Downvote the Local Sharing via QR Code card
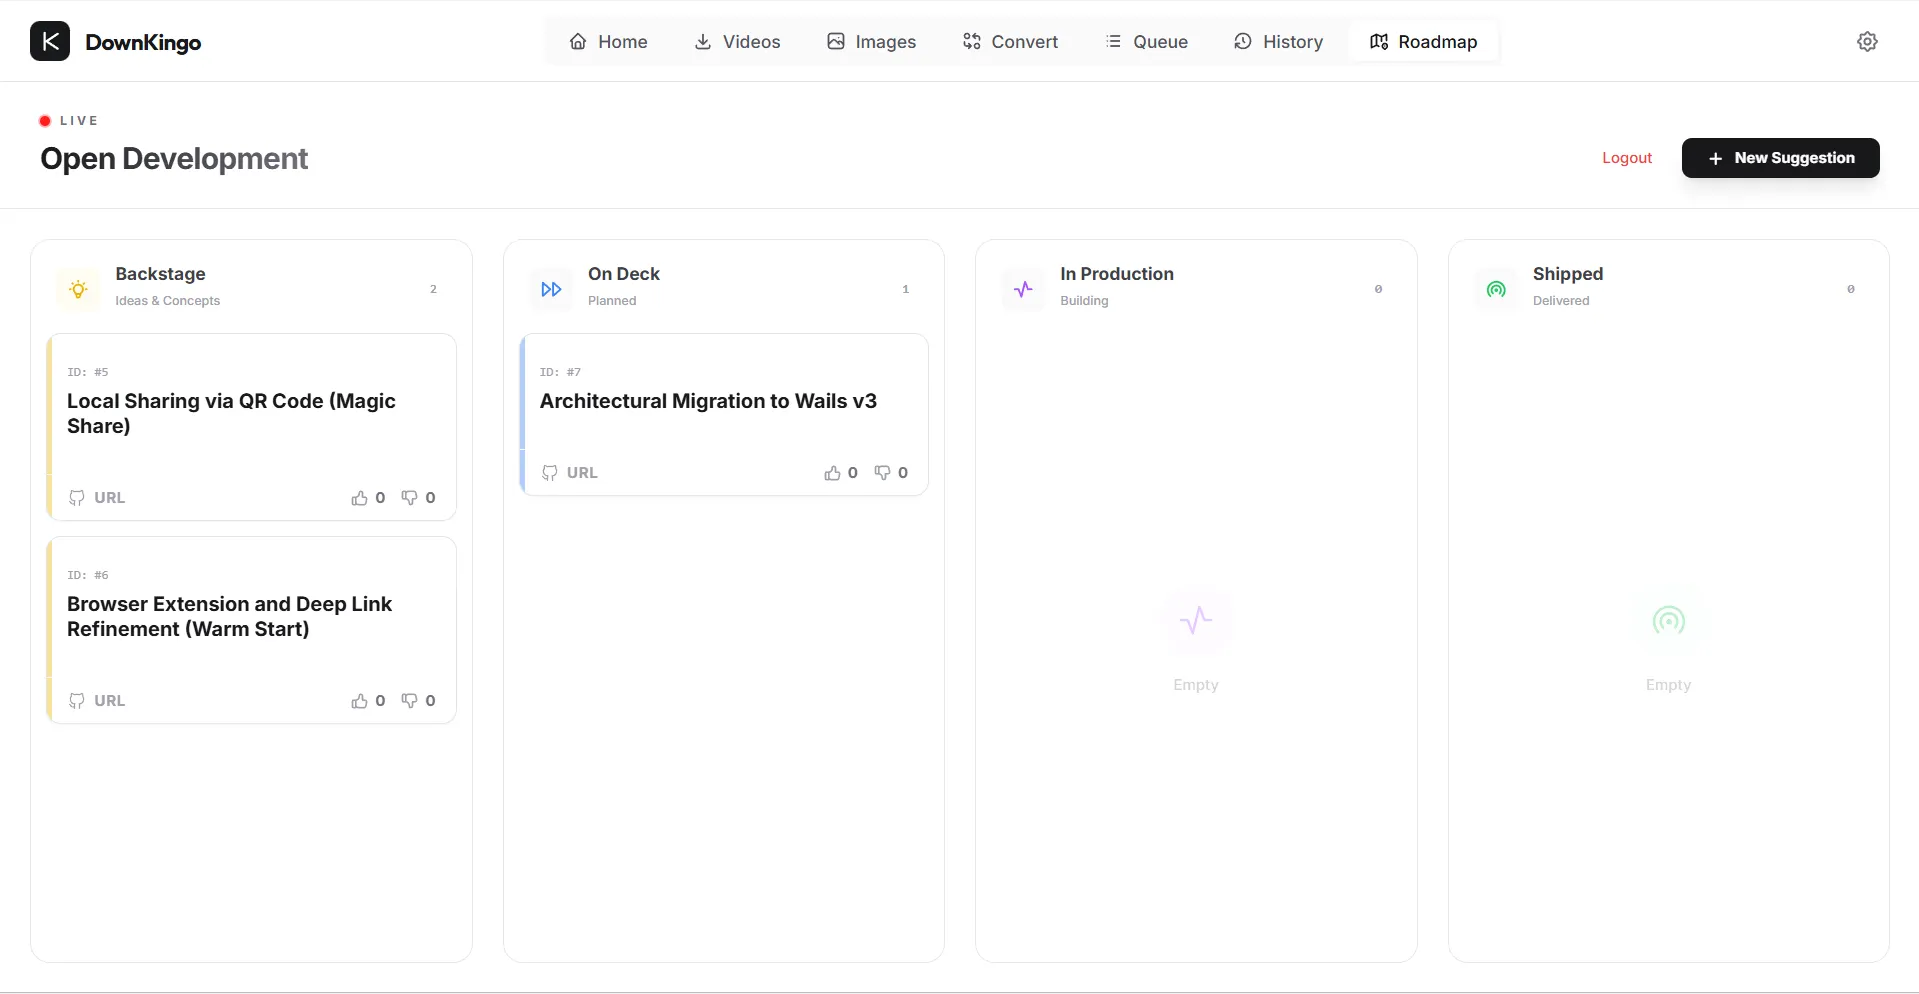Viewport: 1919px width, 994px height. click(418, 497)
